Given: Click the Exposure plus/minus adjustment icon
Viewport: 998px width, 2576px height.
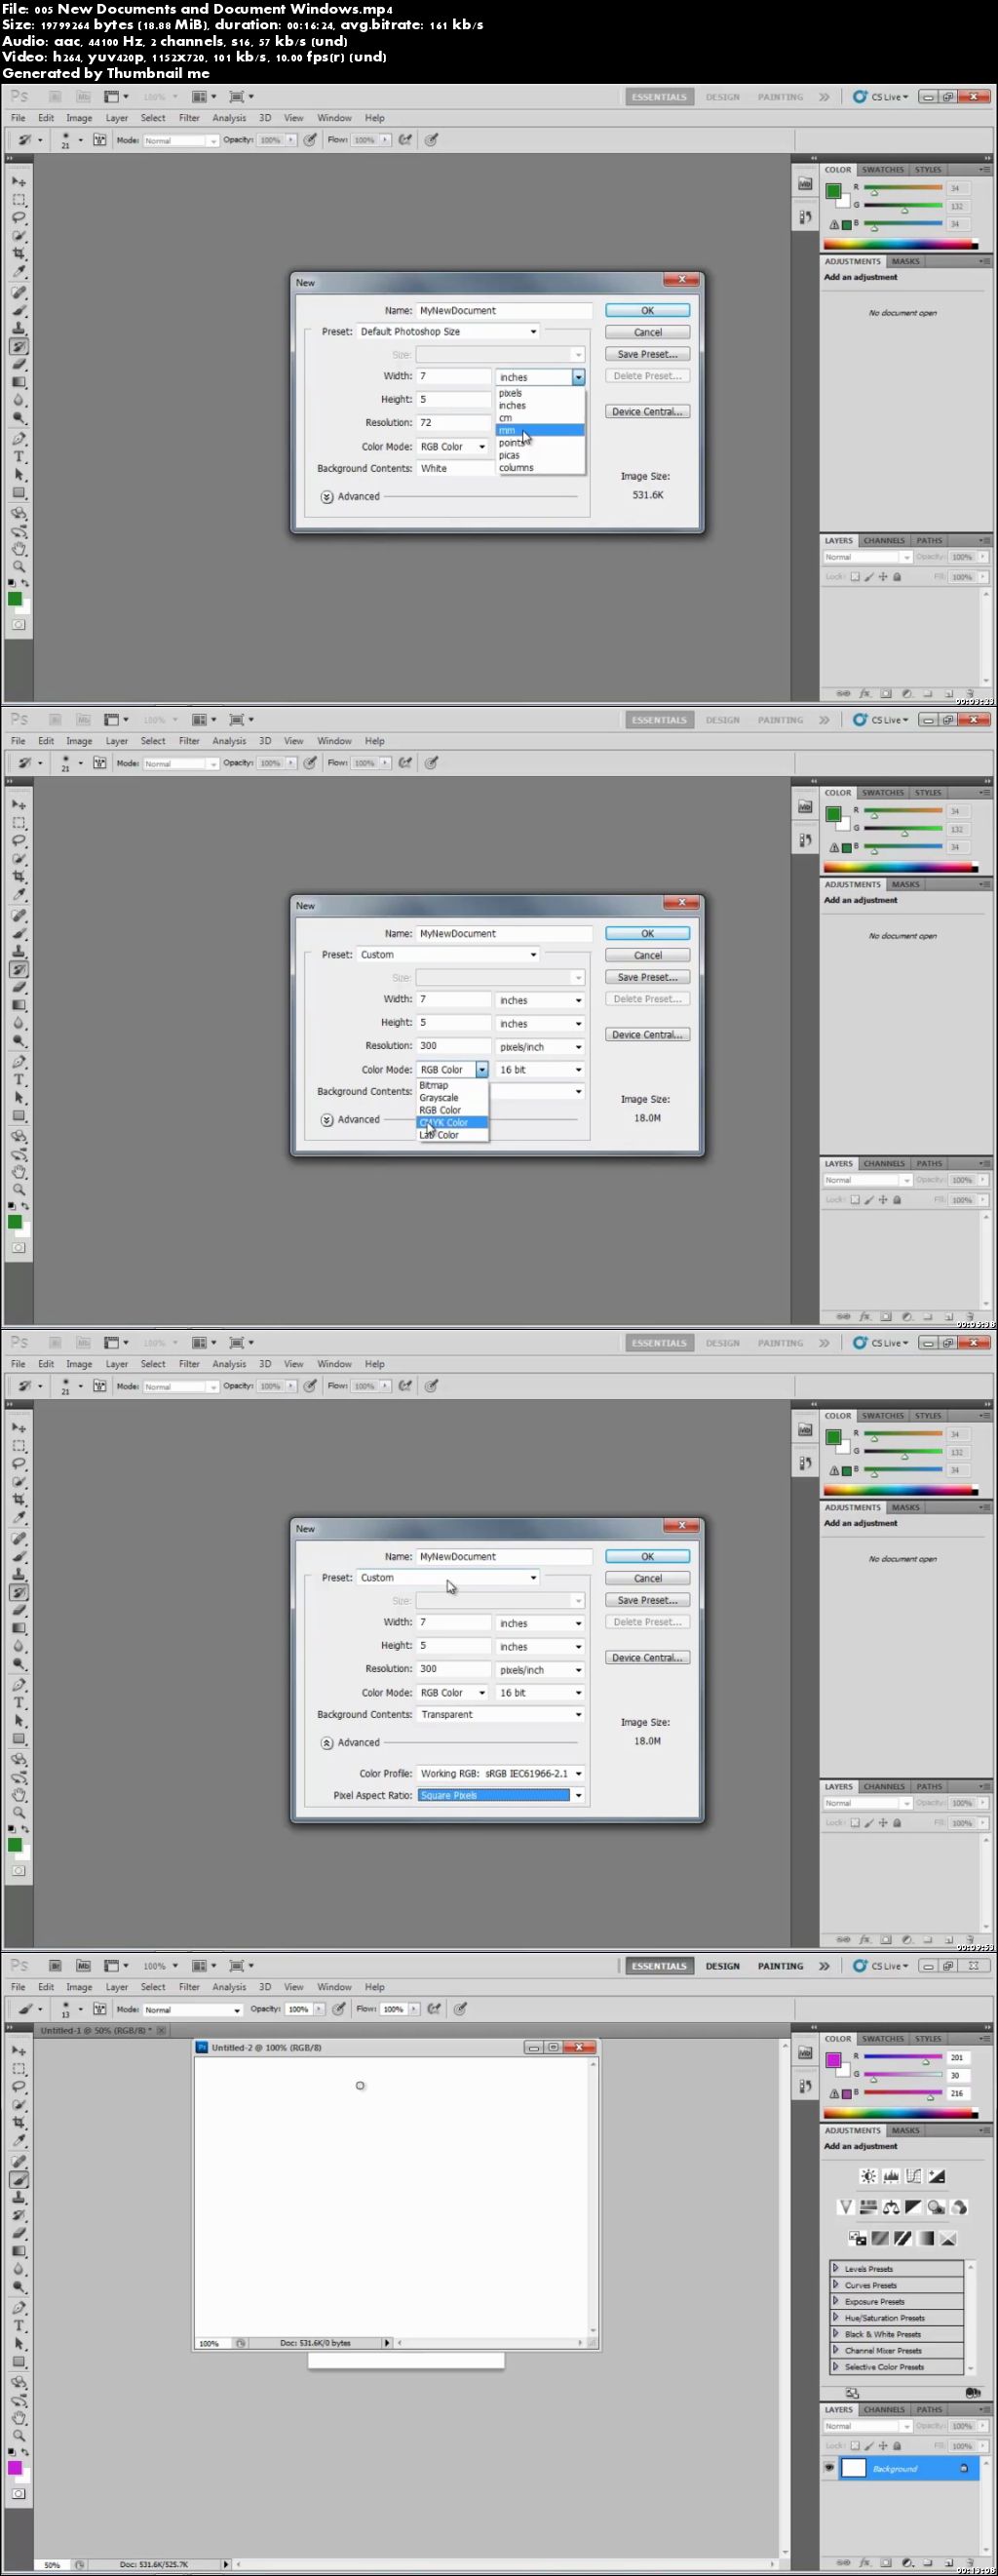Looking at the screenshot, I should 937,2176.
